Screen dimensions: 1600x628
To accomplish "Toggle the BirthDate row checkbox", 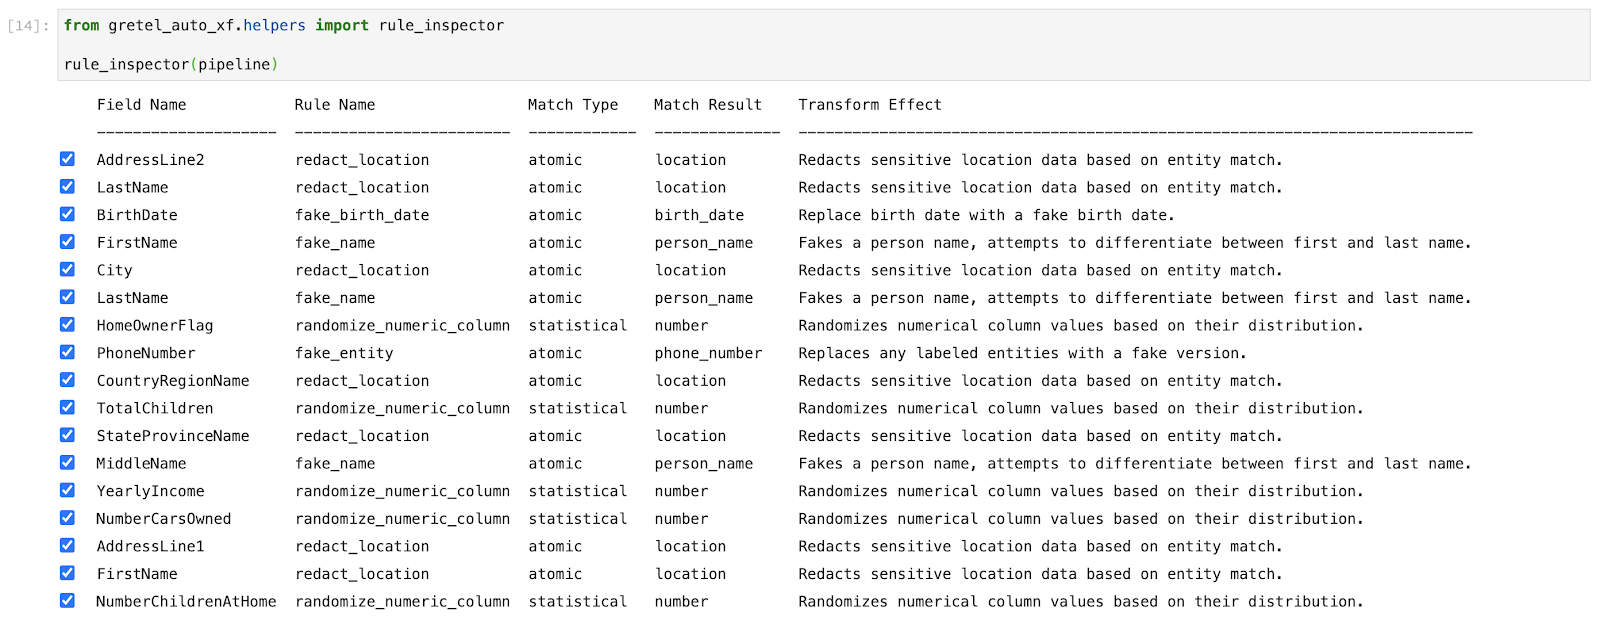I will [x=67, y=214].
